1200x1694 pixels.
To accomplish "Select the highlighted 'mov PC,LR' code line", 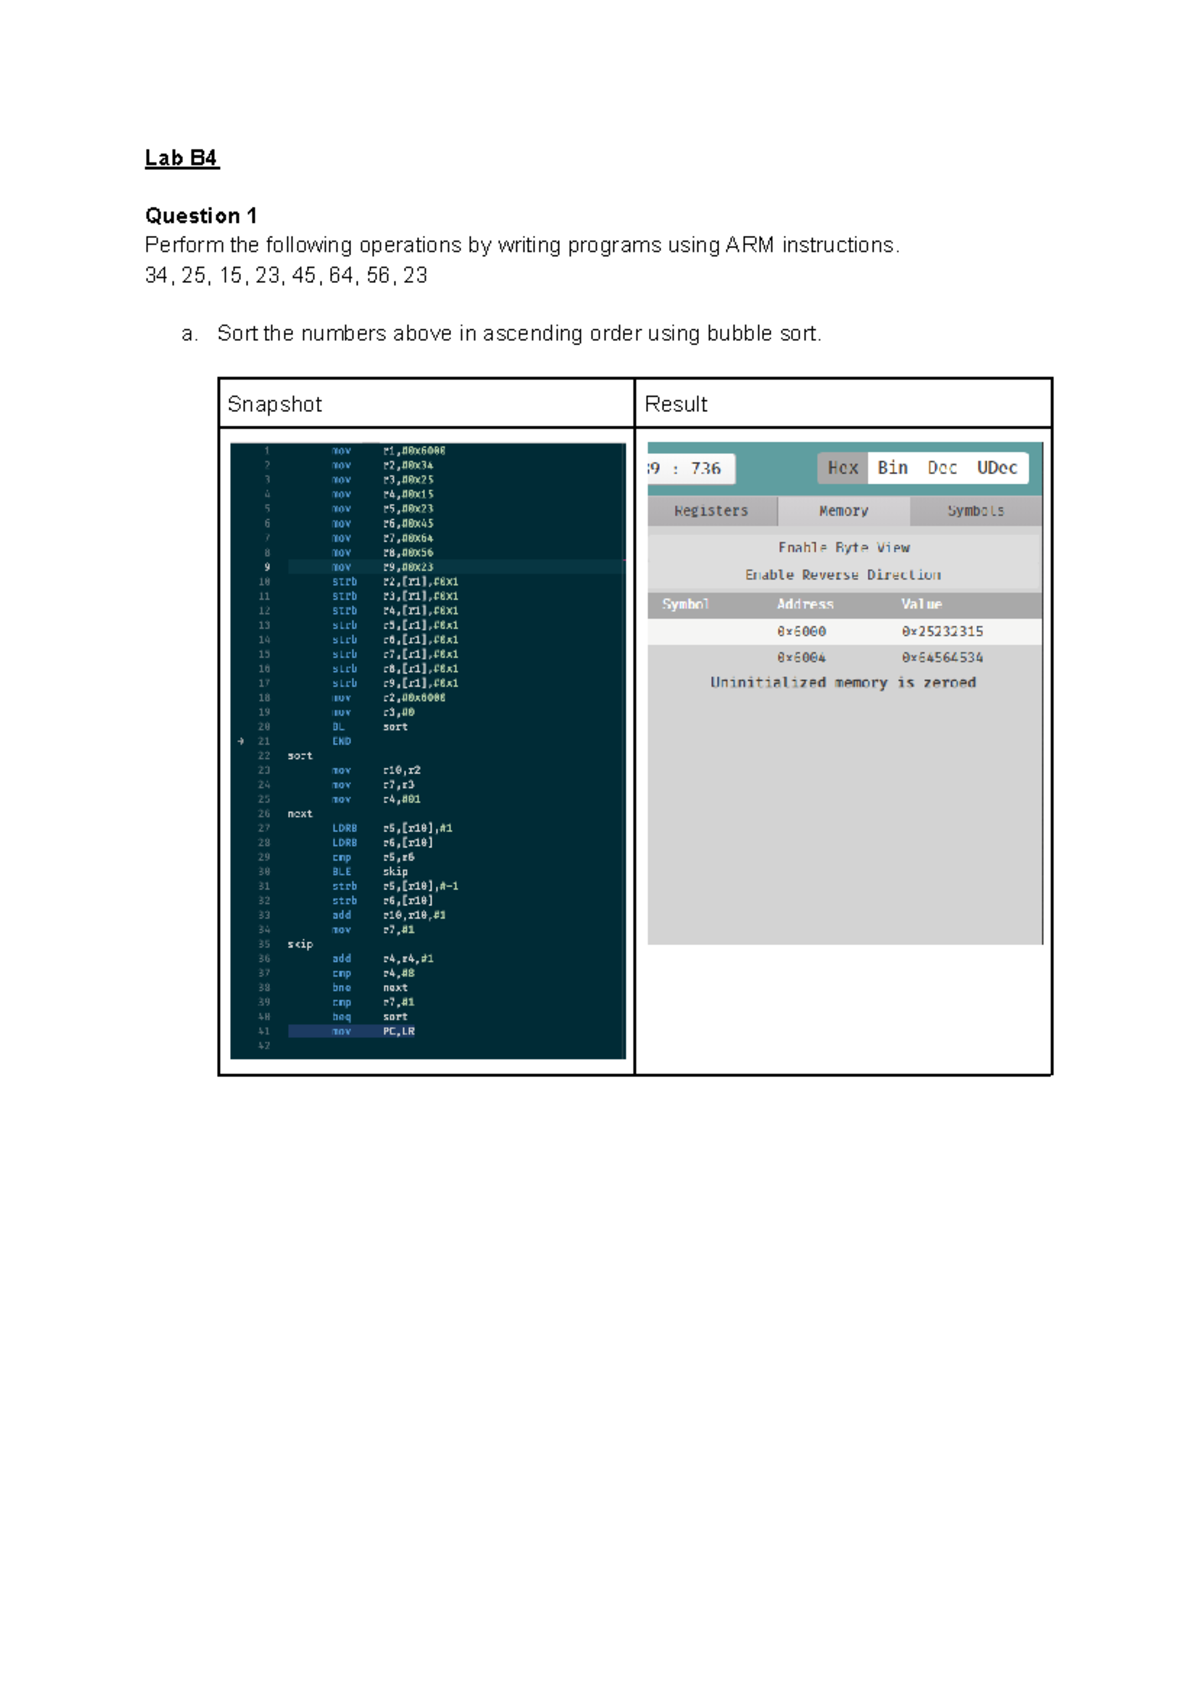I will [352, 1031].
